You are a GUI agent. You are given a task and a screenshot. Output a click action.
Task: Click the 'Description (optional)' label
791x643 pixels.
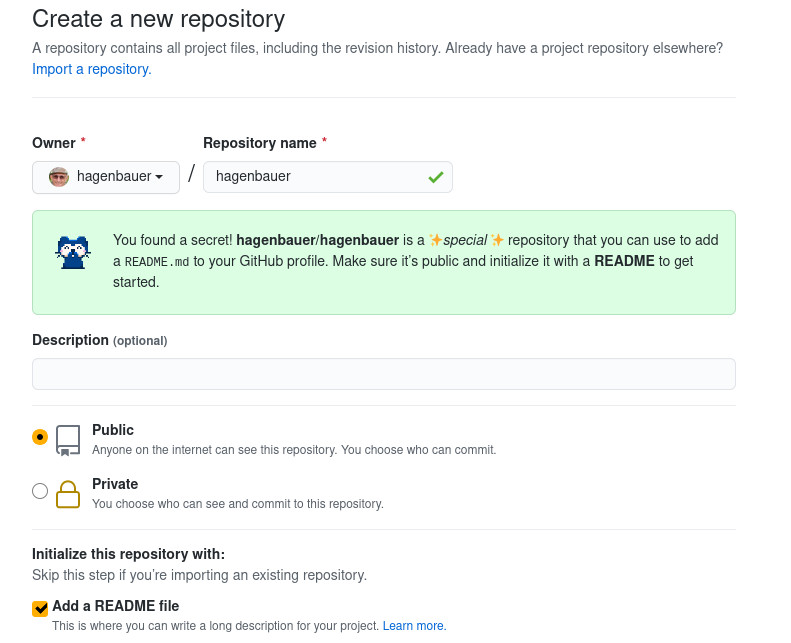(x=100, y=340)
